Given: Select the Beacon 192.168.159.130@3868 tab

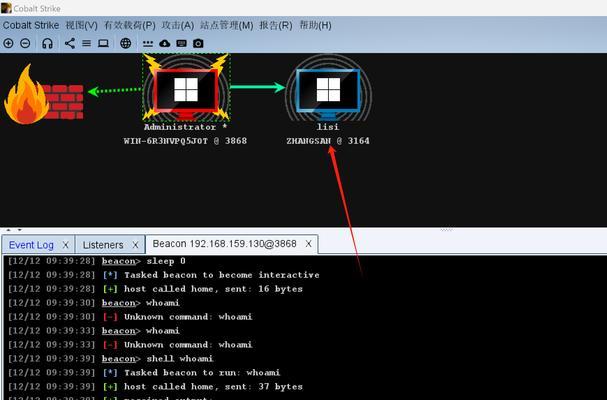Looking at the screenshot, I should [225, 244].
